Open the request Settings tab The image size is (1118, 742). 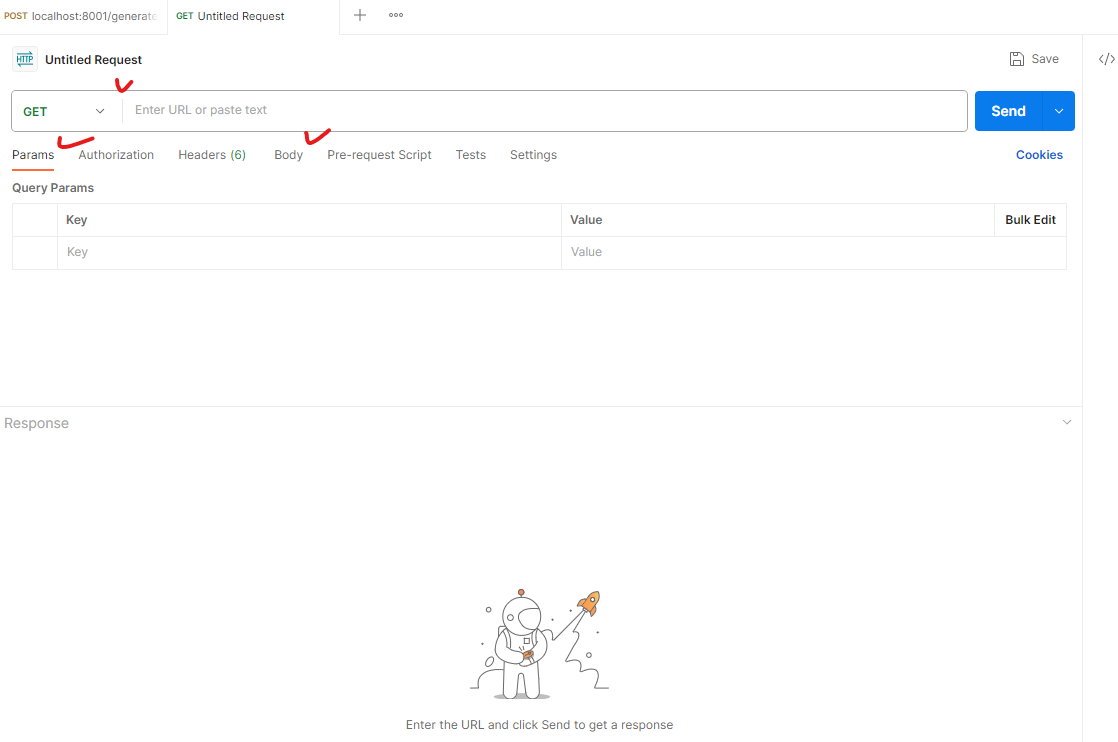click(533, 155)
